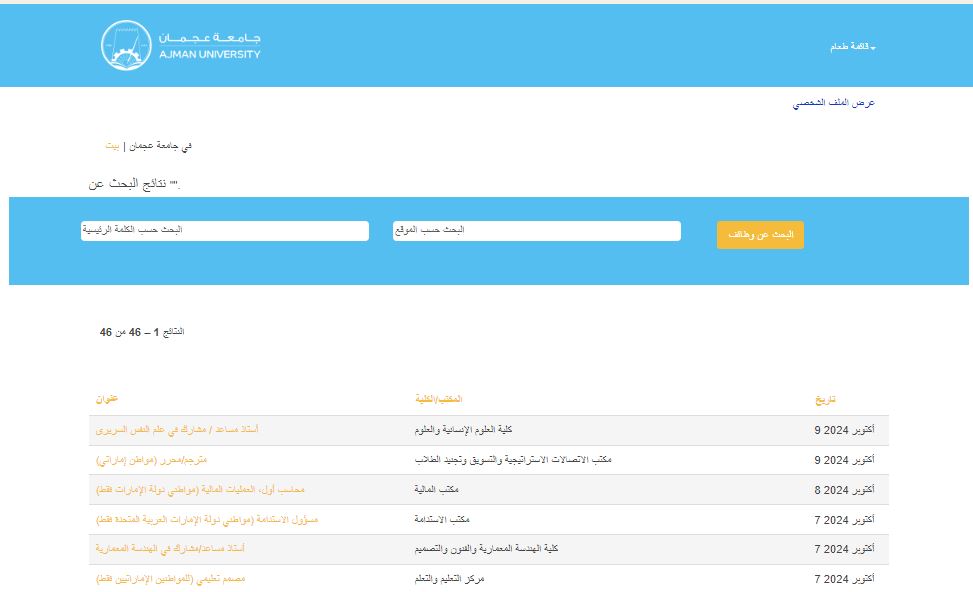Open the مسؤول الاستدامة sustainability officer job
This screenshot has width=973, height=592.
click(x=207, y=520)
